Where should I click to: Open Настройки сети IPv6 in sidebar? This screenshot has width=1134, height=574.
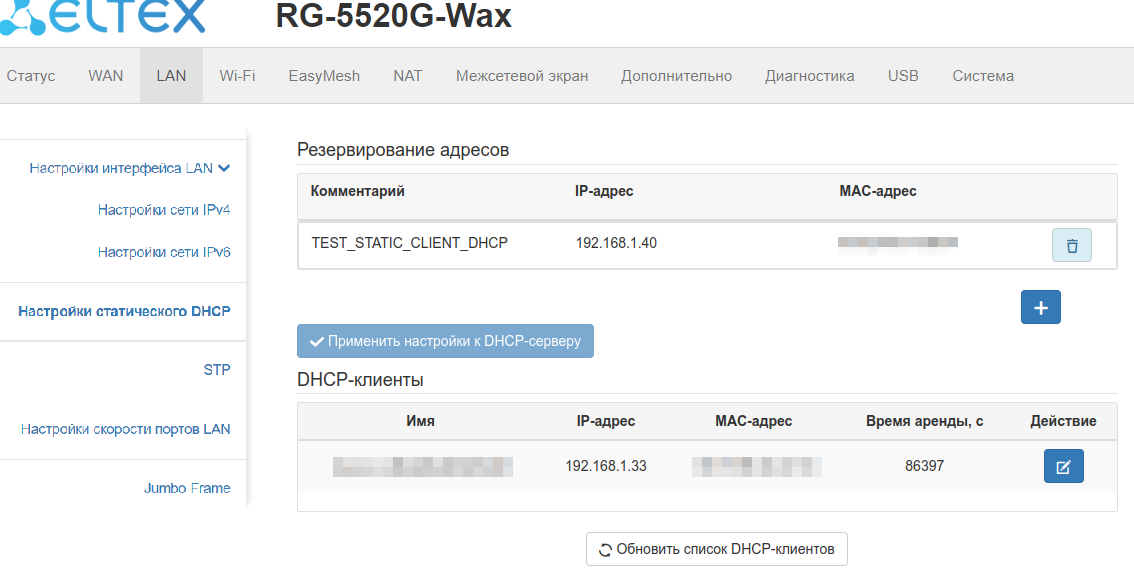164,252
